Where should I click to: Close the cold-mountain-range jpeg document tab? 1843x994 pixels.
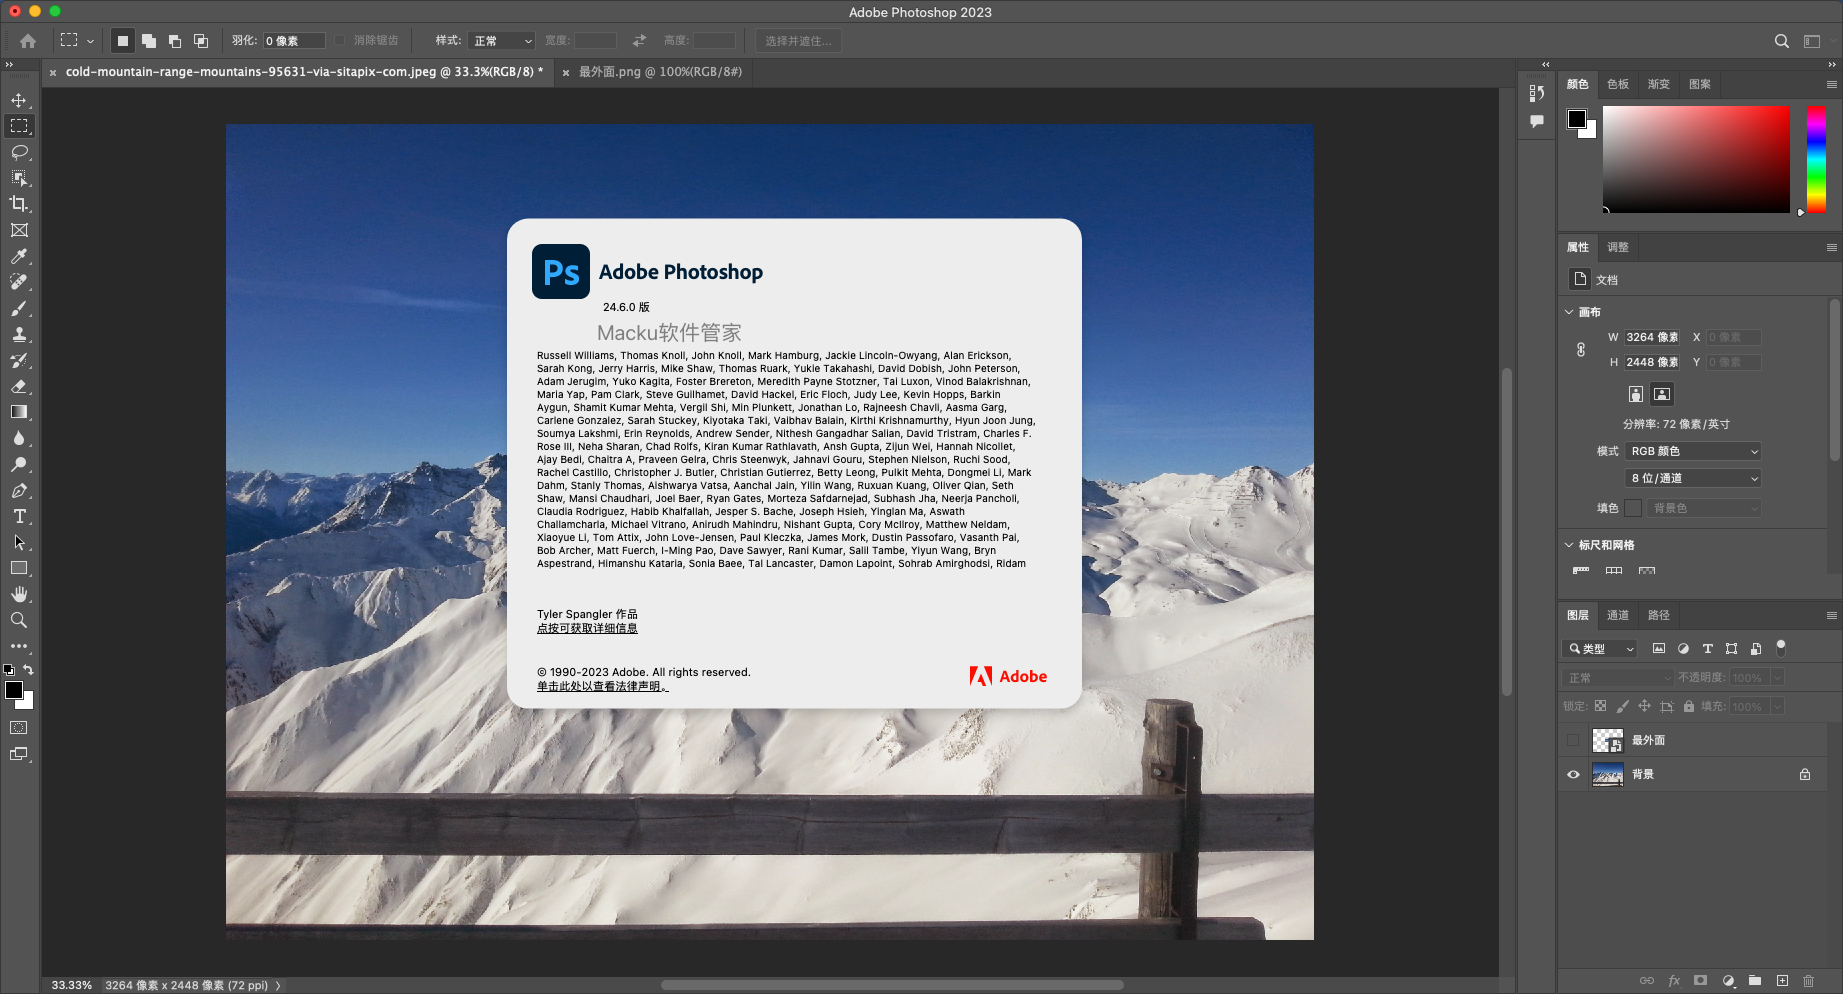[53, 72]
